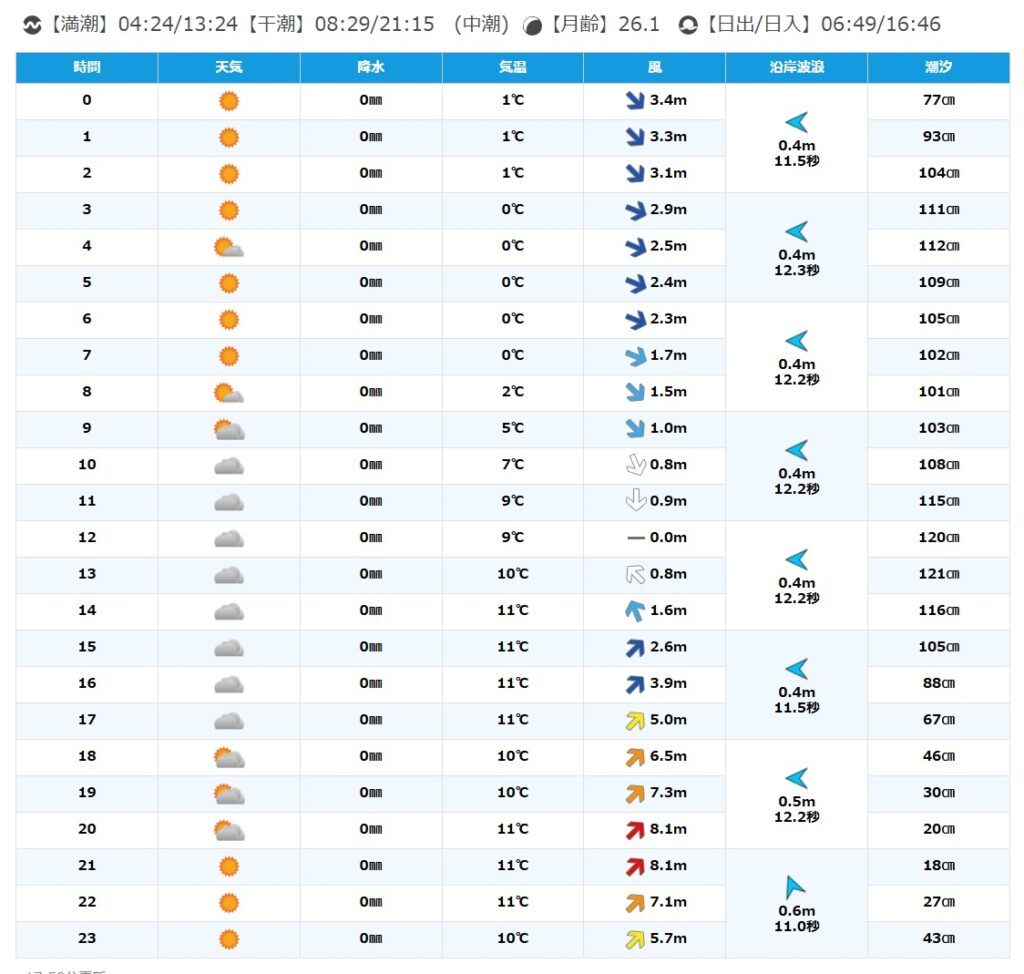The width and height of the screenshot is (1024, 974).
Task: Select the 天気 column header
Action: tap(228, 67)
